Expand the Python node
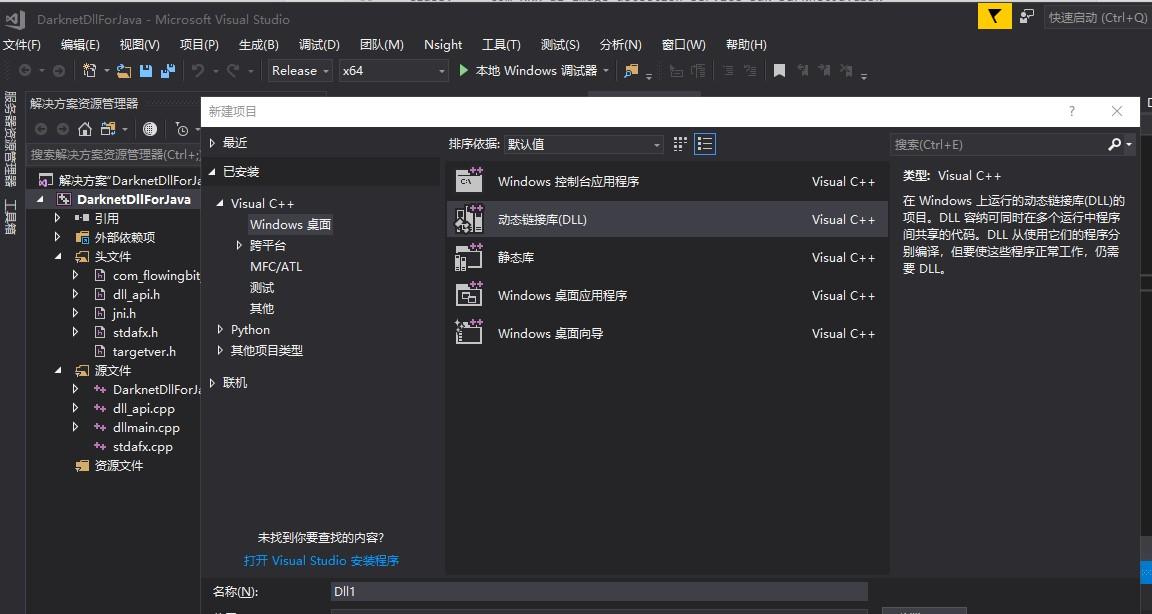 [x=220, y=330]
